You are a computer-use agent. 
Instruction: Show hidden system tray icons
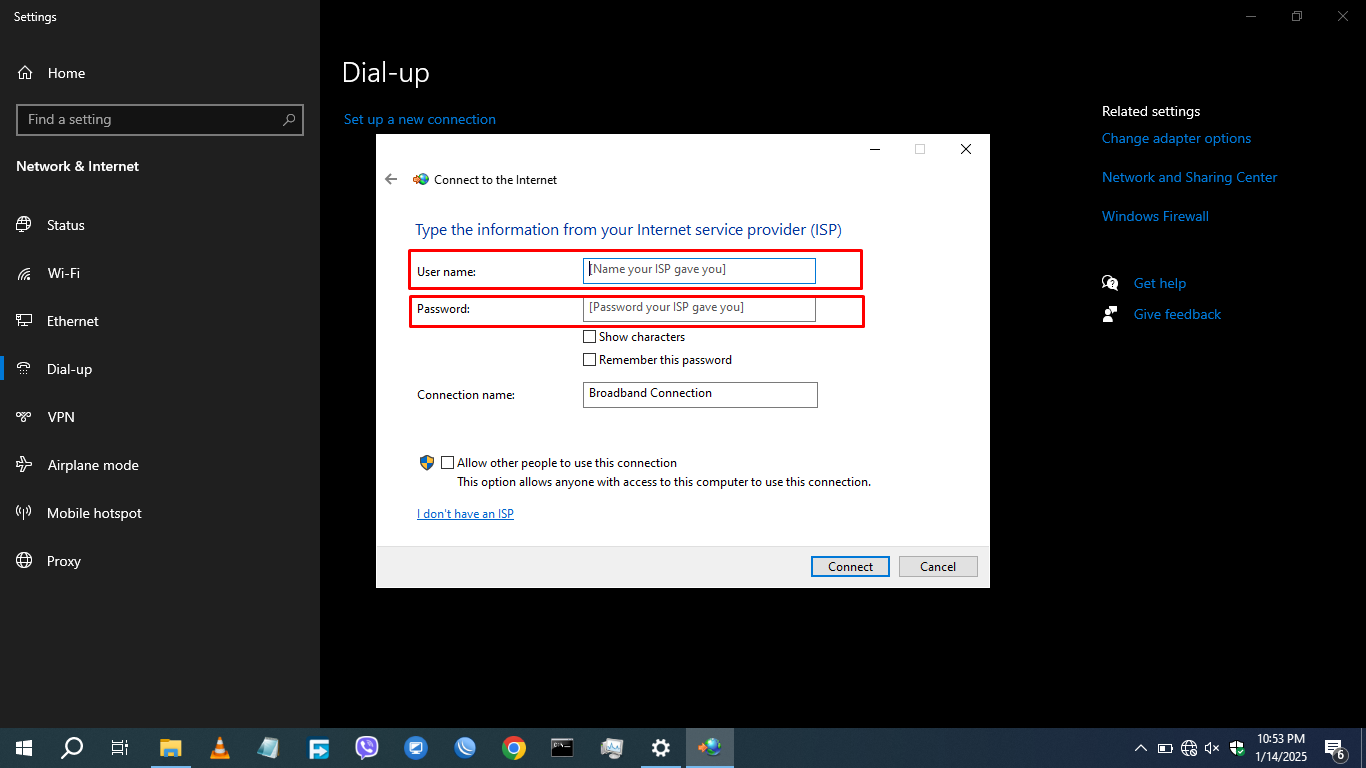tap(1140, 748)
